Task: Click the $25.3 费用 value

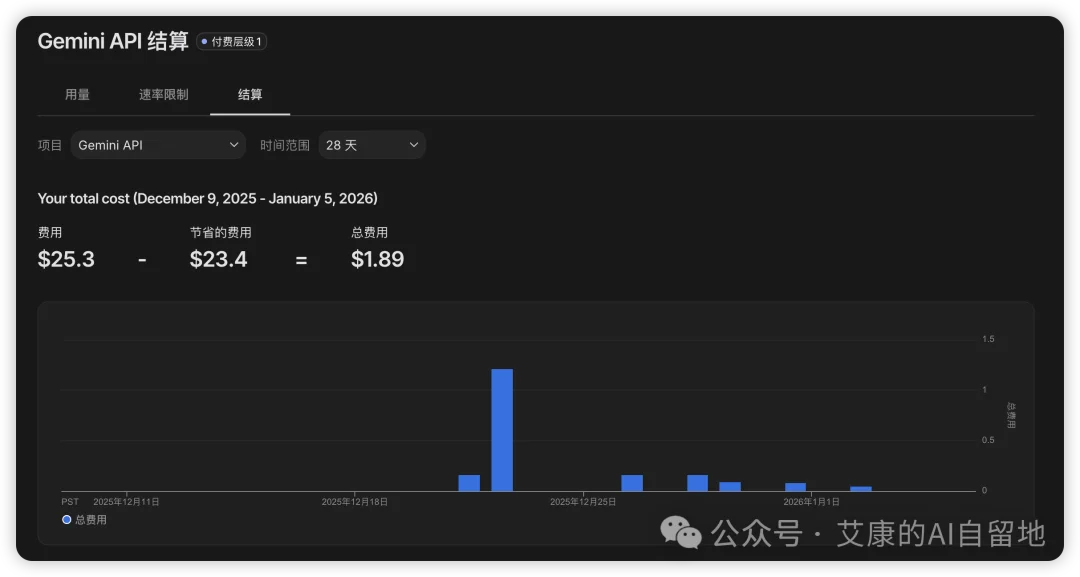Action: (x=66, y=259)
